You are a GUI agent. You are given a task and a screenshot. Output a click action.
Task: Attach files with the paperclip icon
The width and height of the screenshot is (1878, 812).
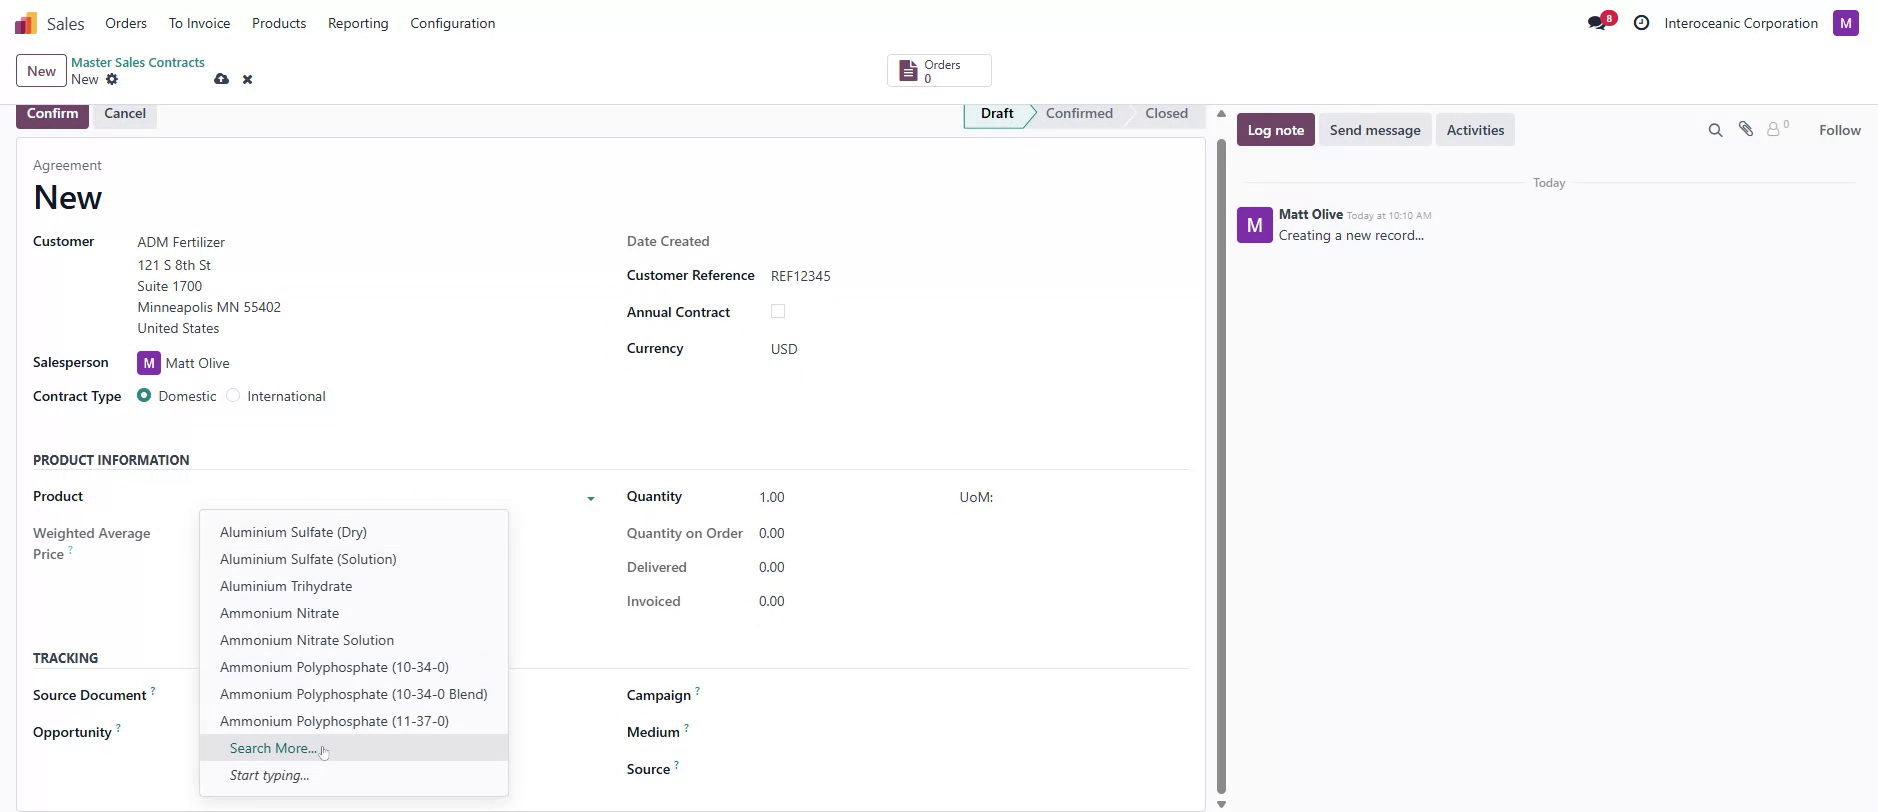[1745, 129]
